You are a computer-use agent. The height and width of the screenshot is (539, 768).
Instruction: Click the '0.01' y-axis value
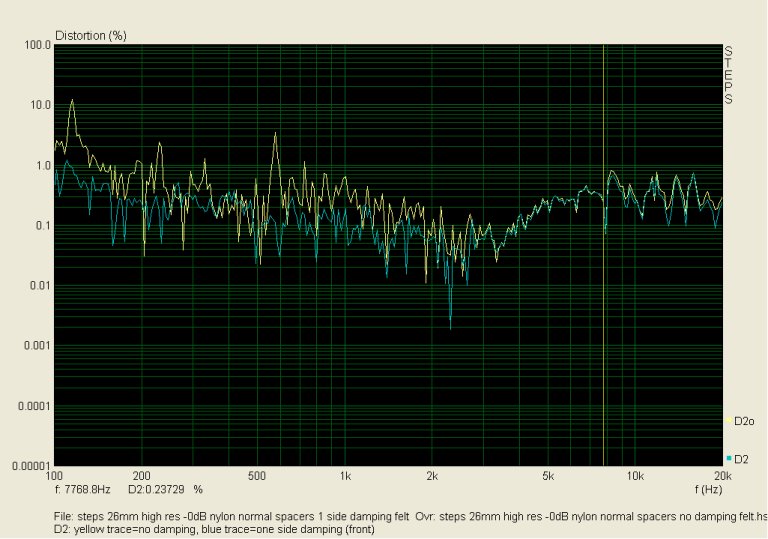click(x=40, y=285)
